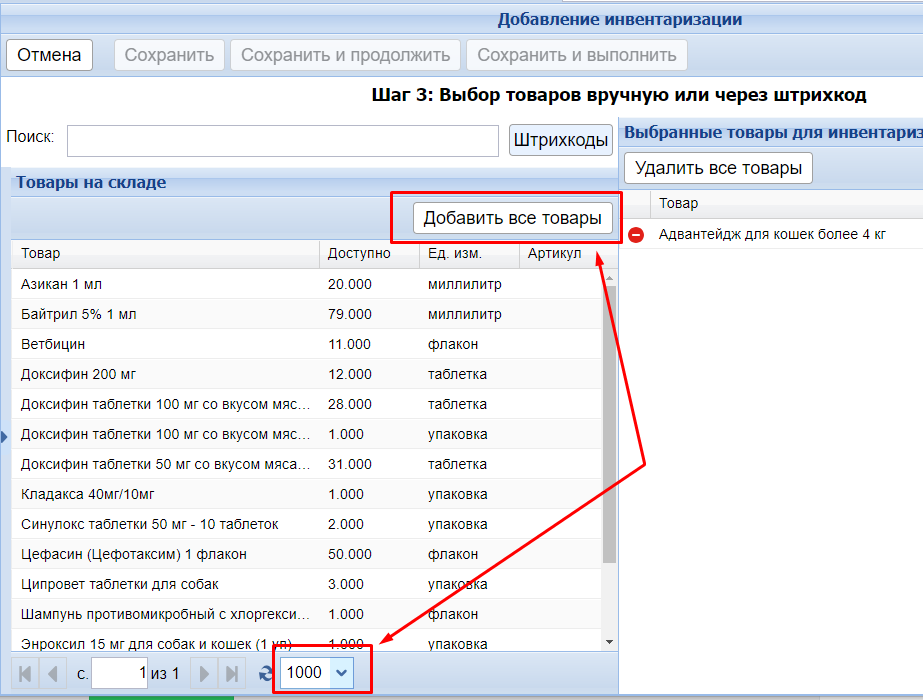
Task: Refresh the warehouse goods list
Action: coord(265,673)
